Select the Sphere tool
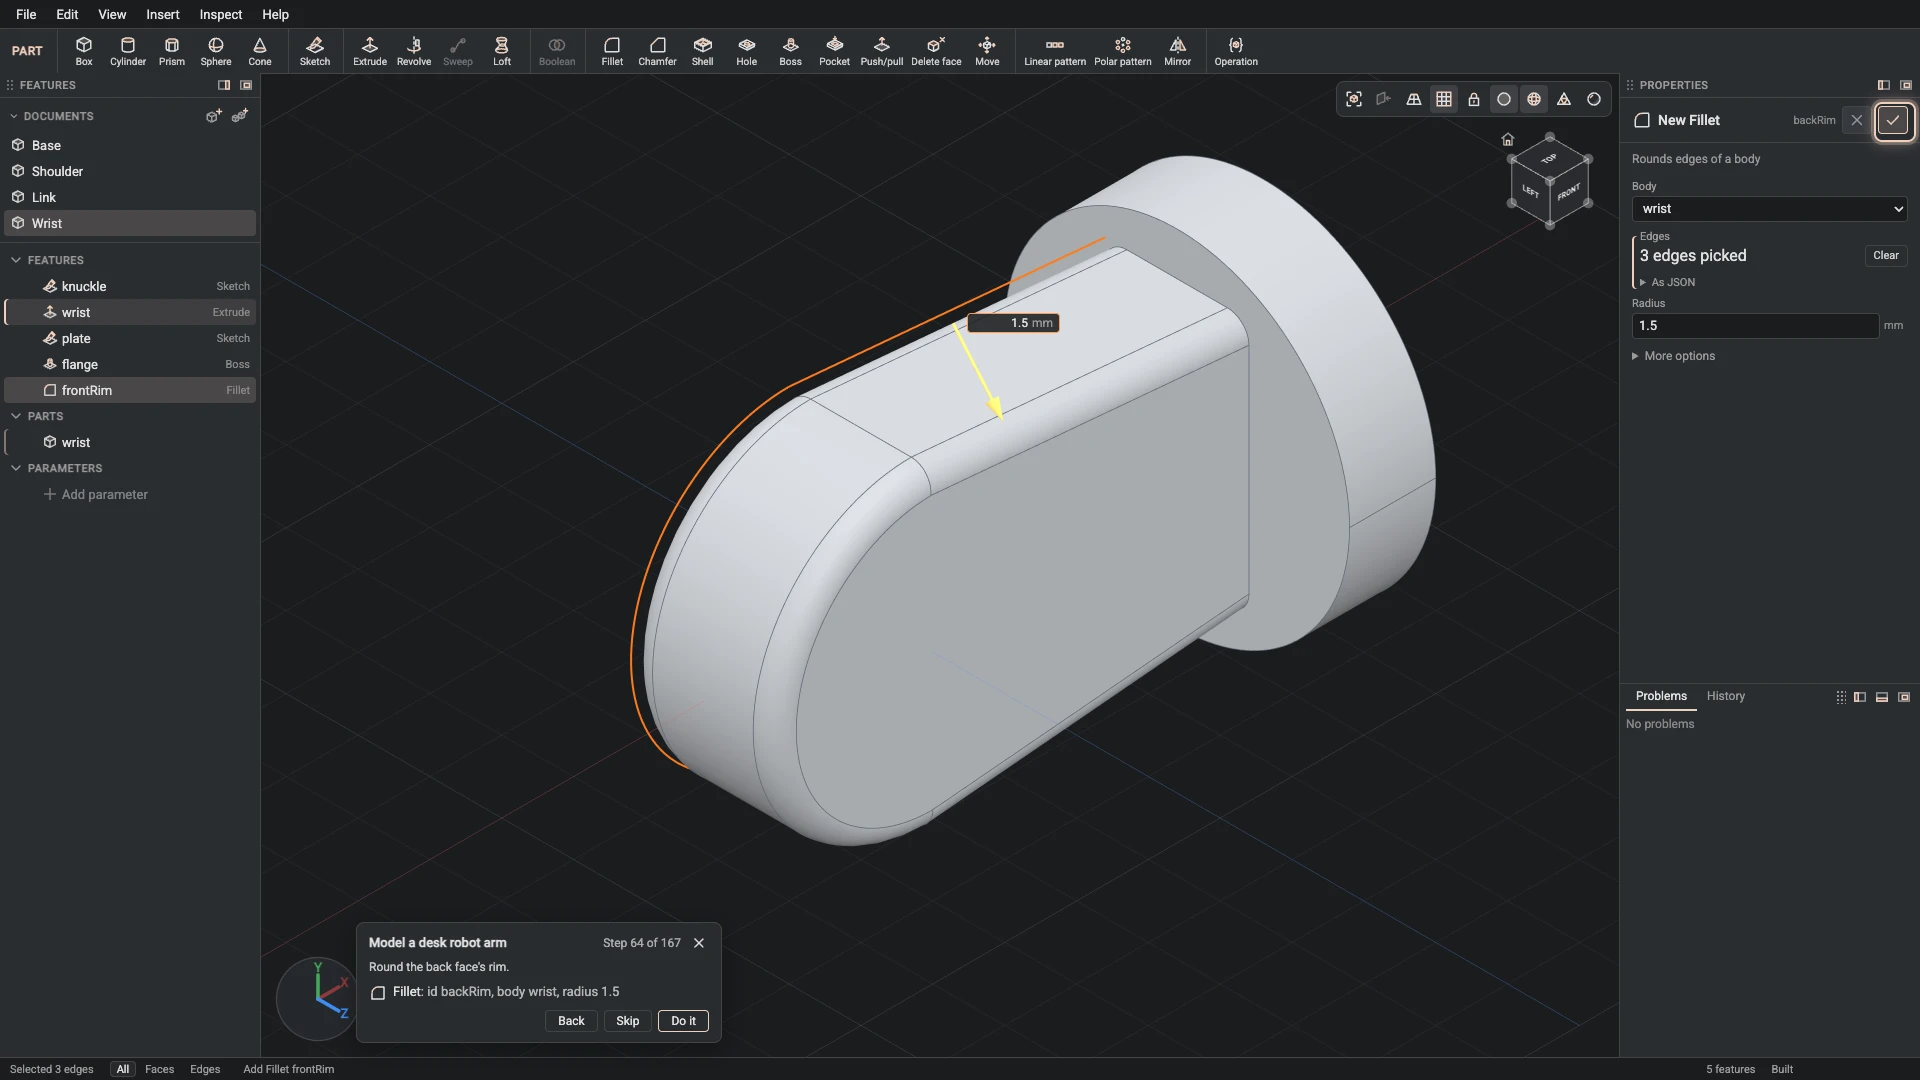Viewport: 1920px width, 1080px height. pos(216,51)
